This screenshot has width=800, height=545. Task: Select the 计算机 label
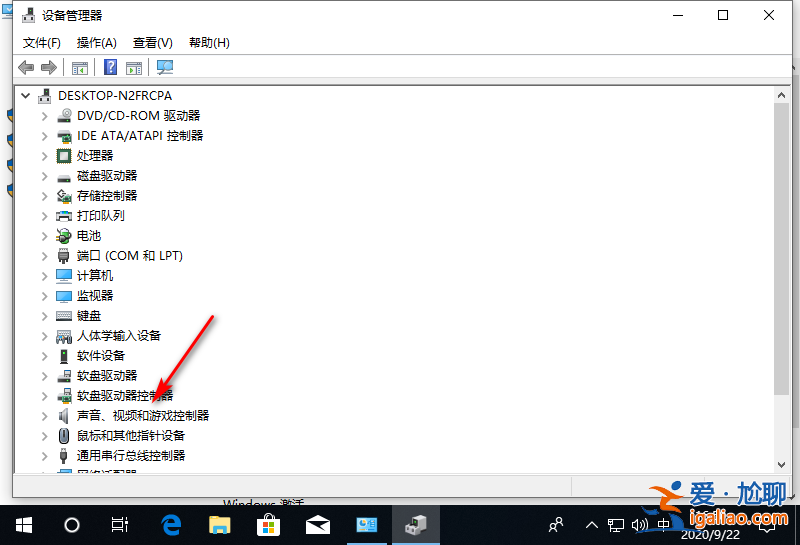pos(95,276)
